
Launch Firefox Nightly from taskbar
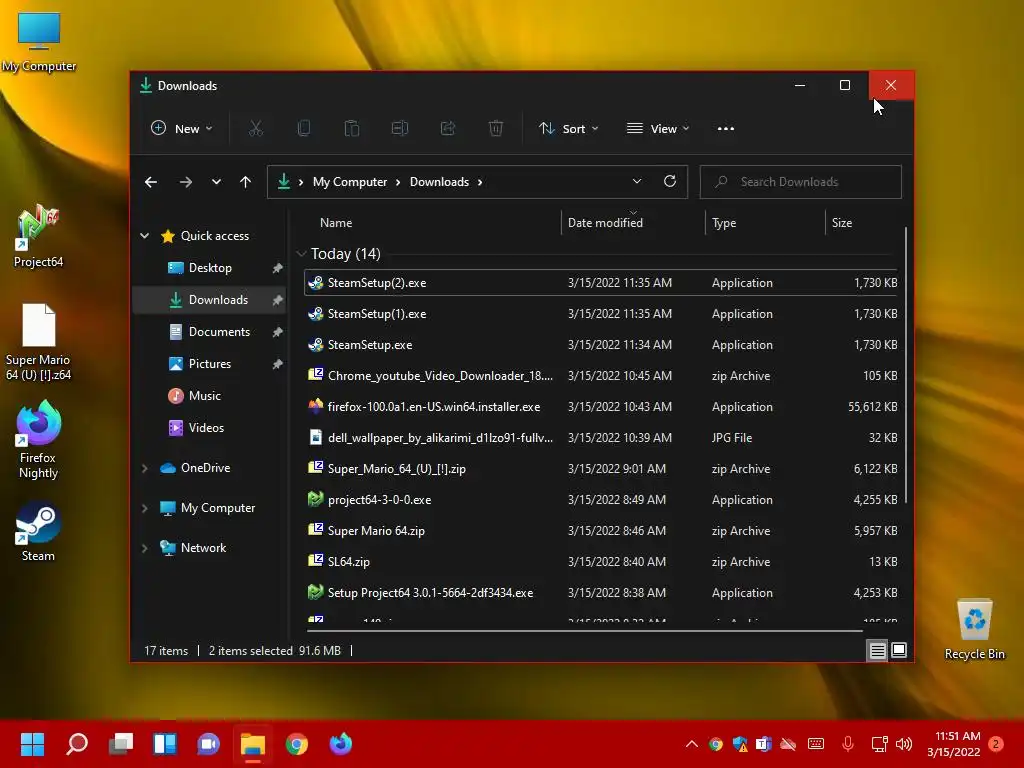[340, 744]
